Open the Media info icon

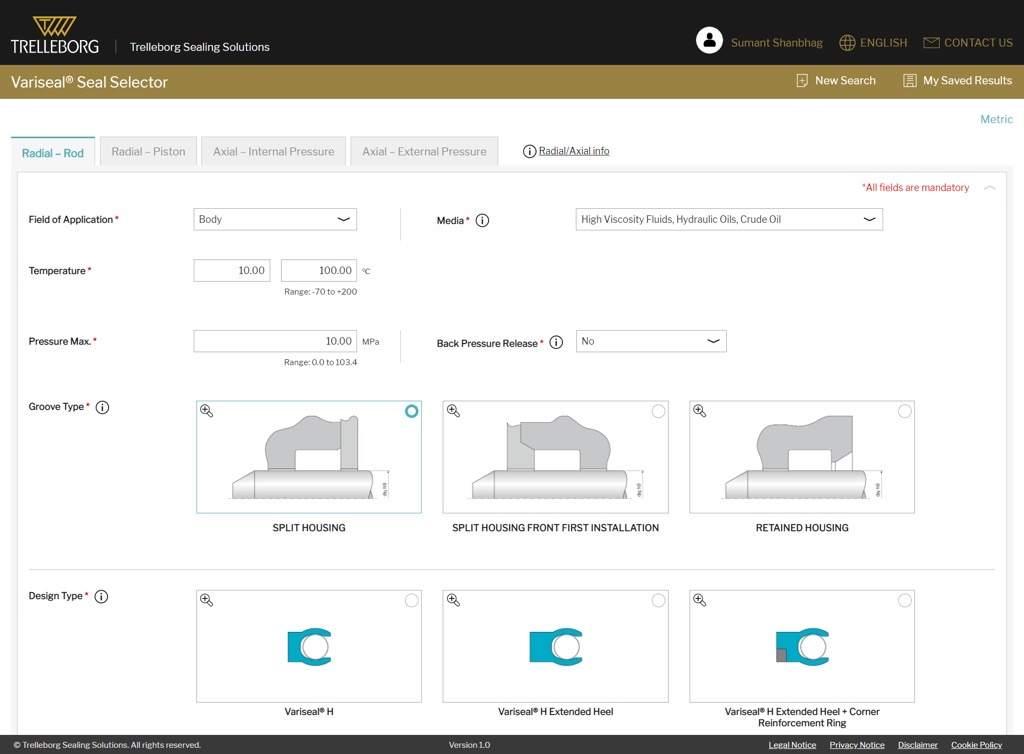482,221
